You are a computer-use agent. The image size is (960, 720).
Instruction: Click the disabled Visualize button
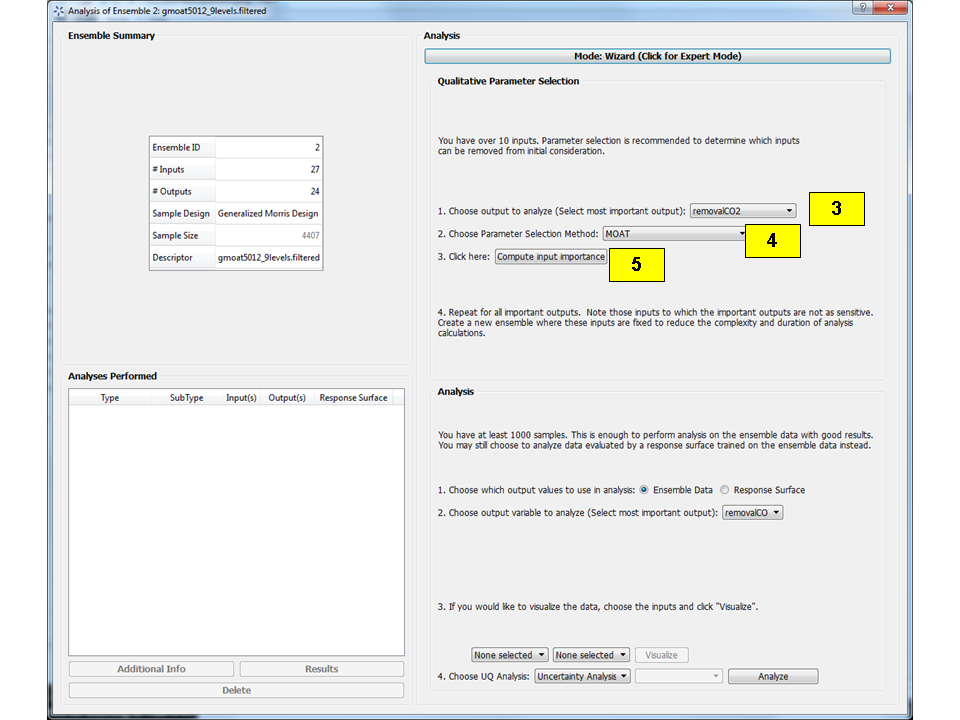[661, 655]
